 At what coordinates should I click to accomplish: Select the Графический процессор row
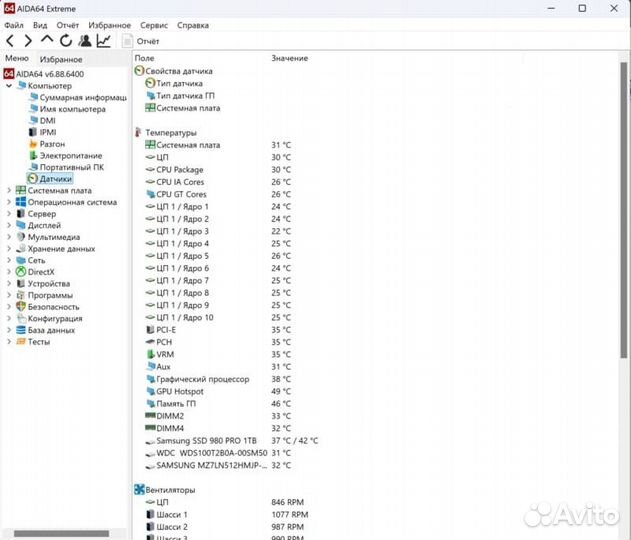point(218,379)
